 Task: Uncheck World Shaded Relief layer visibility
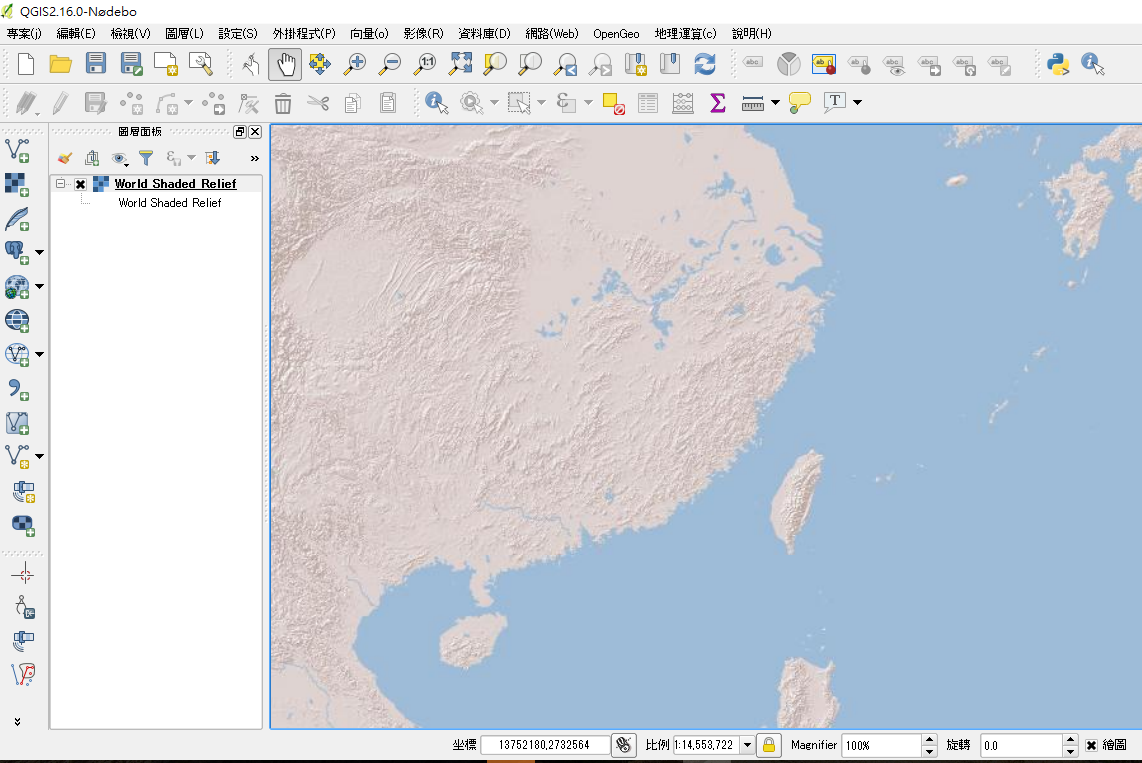81,184
